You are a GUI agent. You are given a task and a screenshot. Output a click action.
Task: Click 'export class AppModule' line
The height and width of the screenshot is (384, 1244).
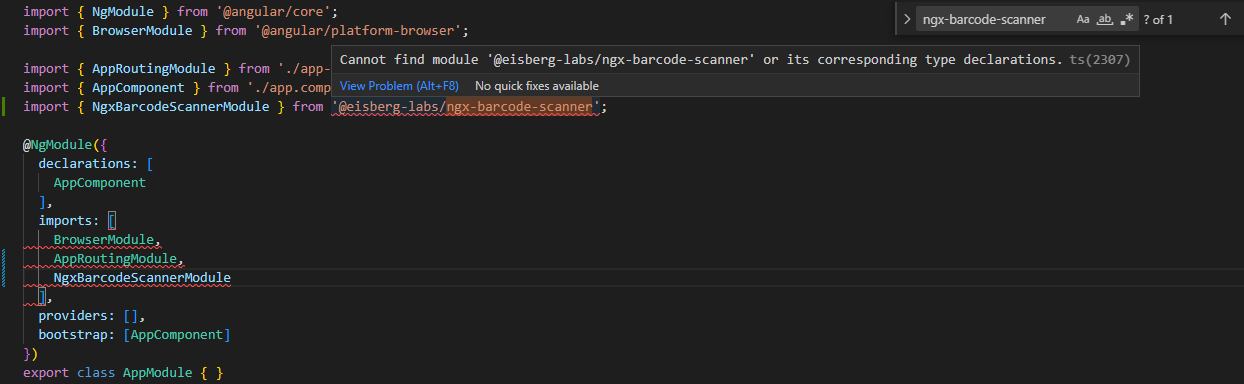[x=123, y=373]
